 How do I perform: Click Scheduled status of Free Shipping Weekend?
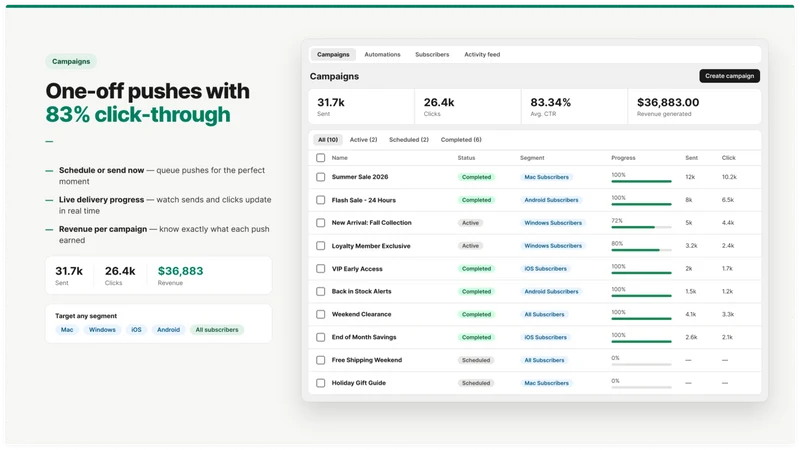476,360
